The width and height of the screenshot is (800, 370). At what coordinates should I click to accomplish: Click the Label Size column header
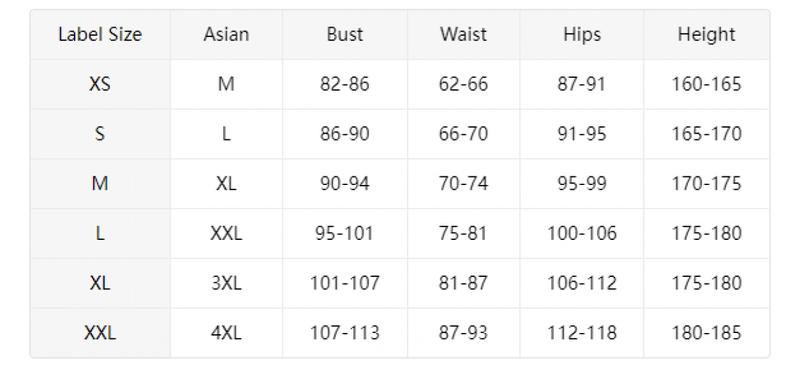(100, 35)
